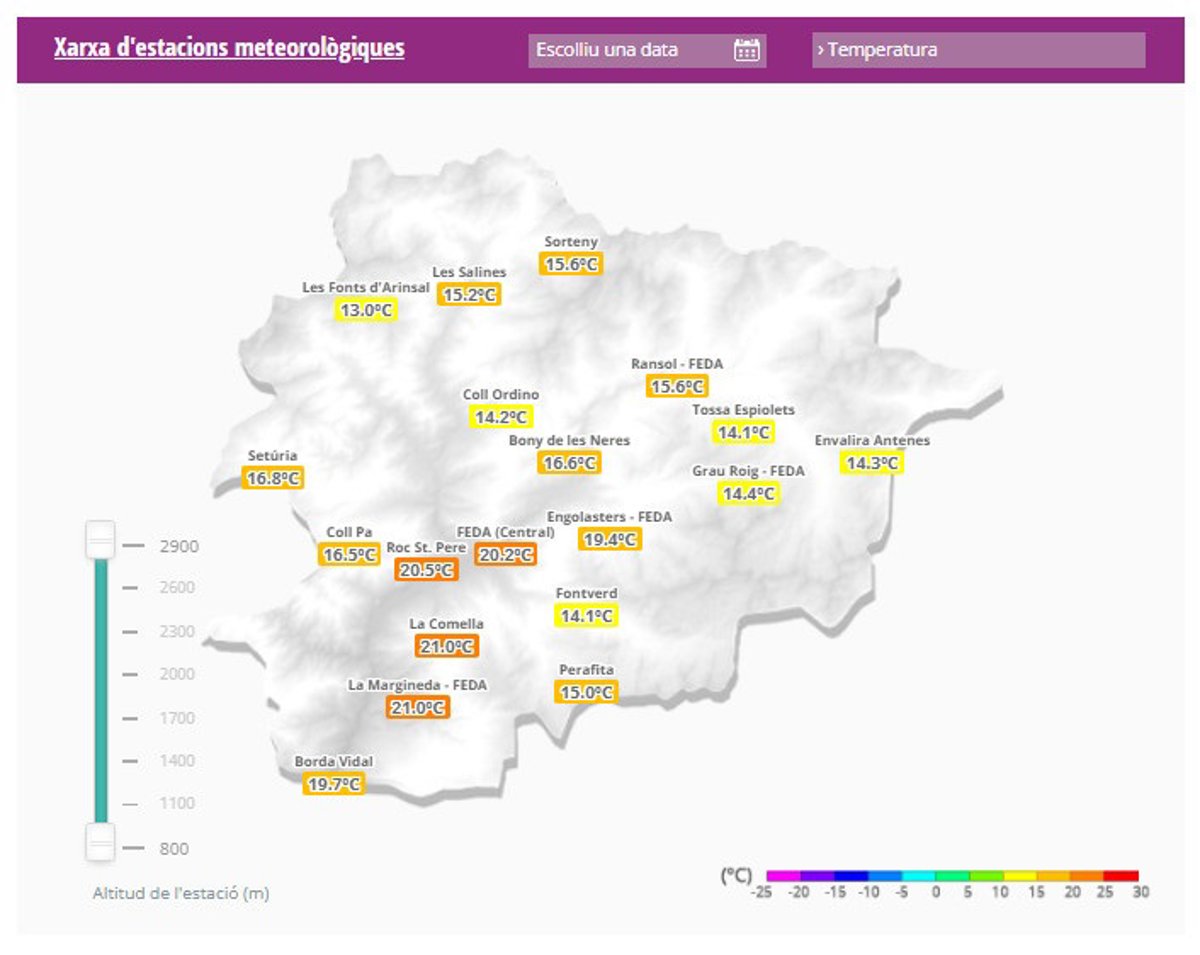Click the lower altitude slider handle at 800

[100, 842]
